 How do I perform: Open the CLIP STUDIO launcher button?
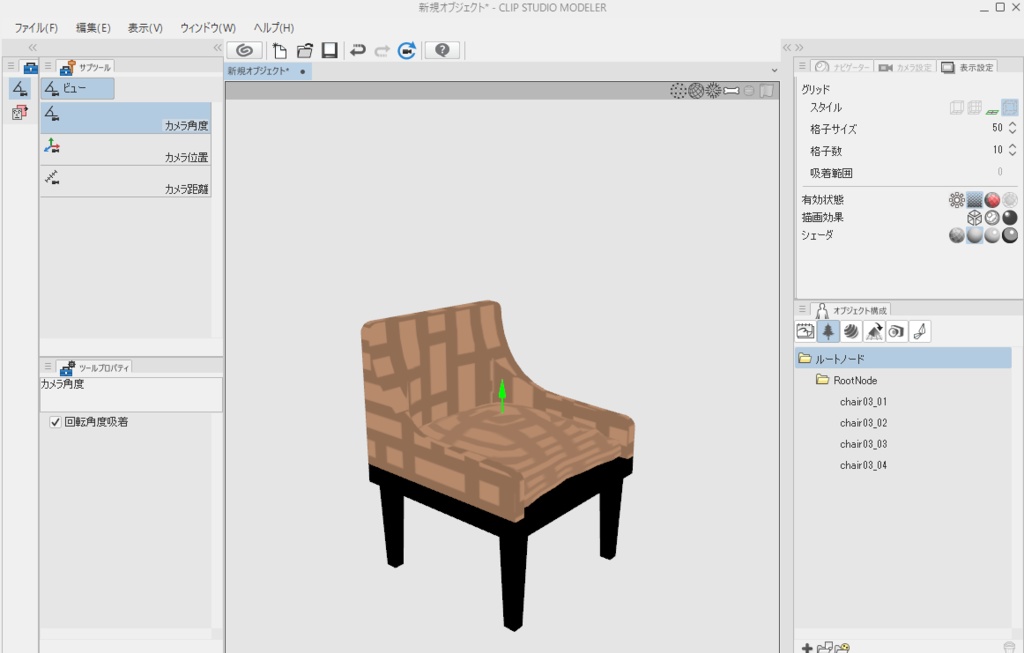click(x=245, y=50)
